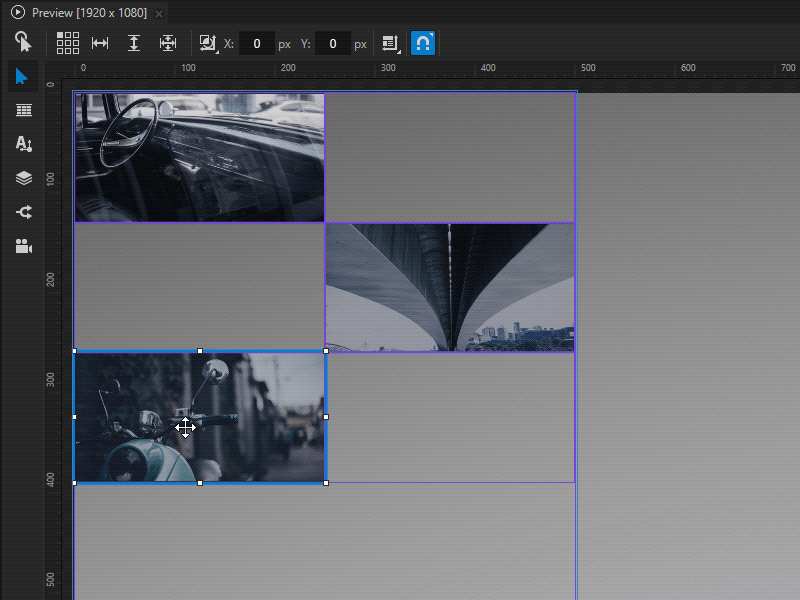Expand the px unit selector after Y value
Viewport: 800px width, 600px height.
(359, 43)
